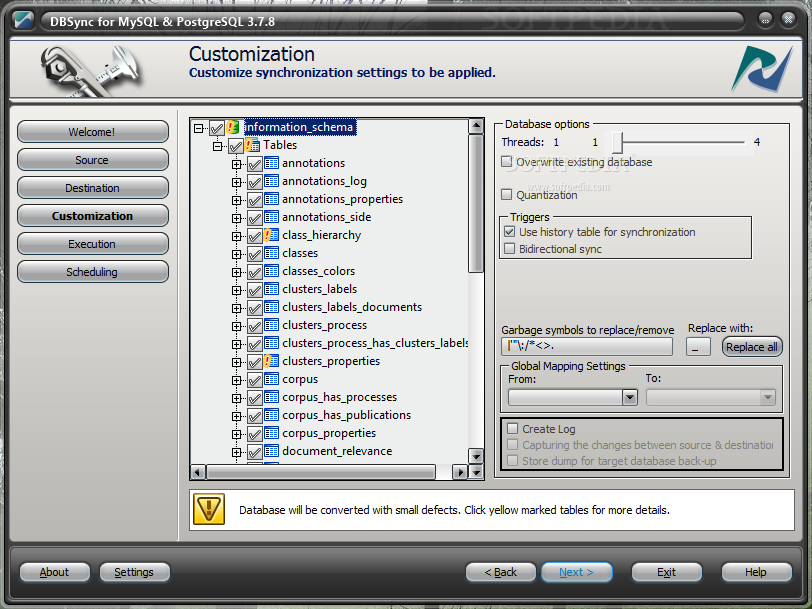This screenshot has height=609, width=812.
Task: Go to the Welcome! step
Action: point(92,132)
